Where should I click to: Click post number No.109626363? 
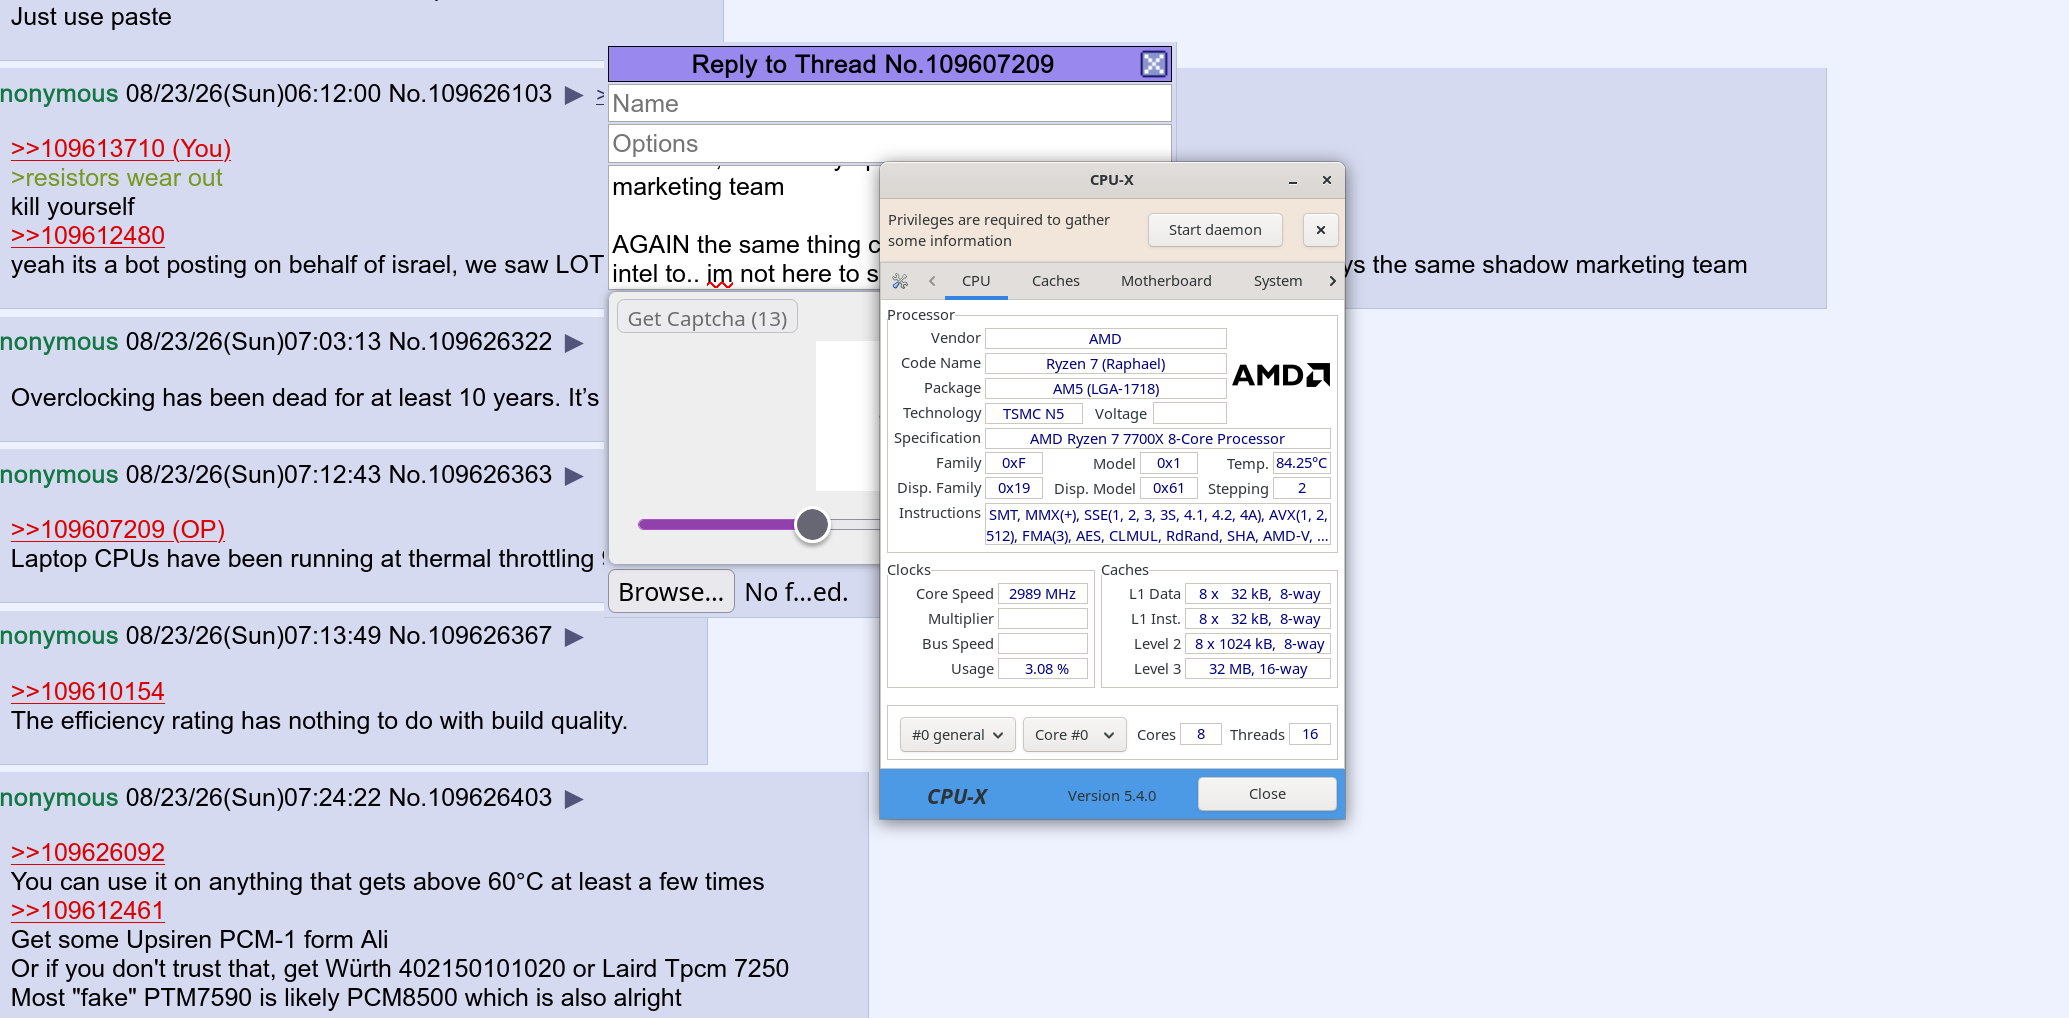pyautogui.click(x=470, y=475)
